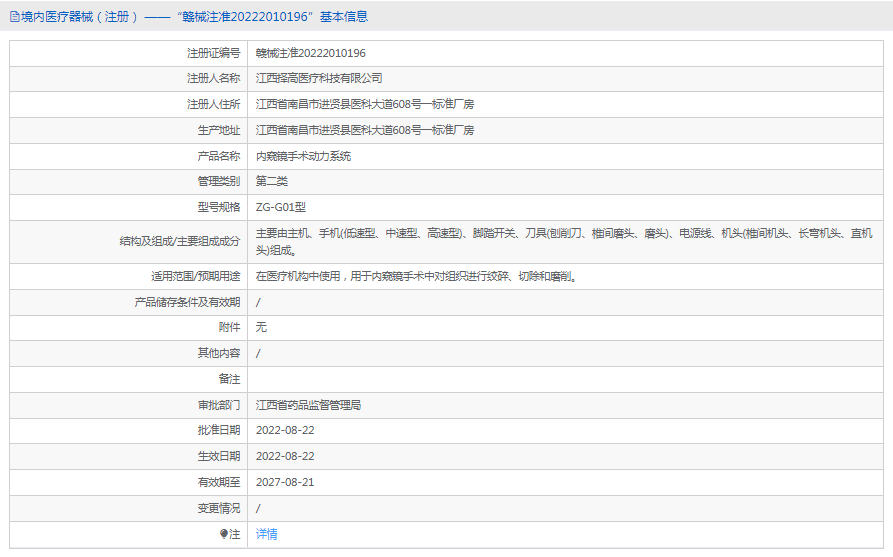Select the 无 value in the 附件 row
The width and height of the screenshot is (893, 557).
tap(261, 327)
